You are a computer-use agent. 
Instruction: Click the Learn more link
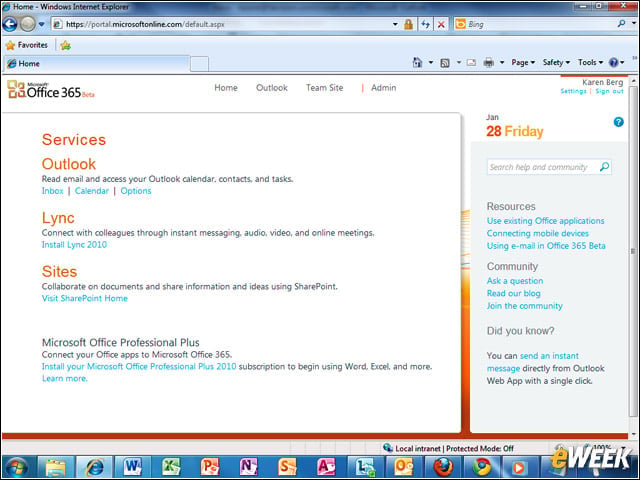pos(64,378)
